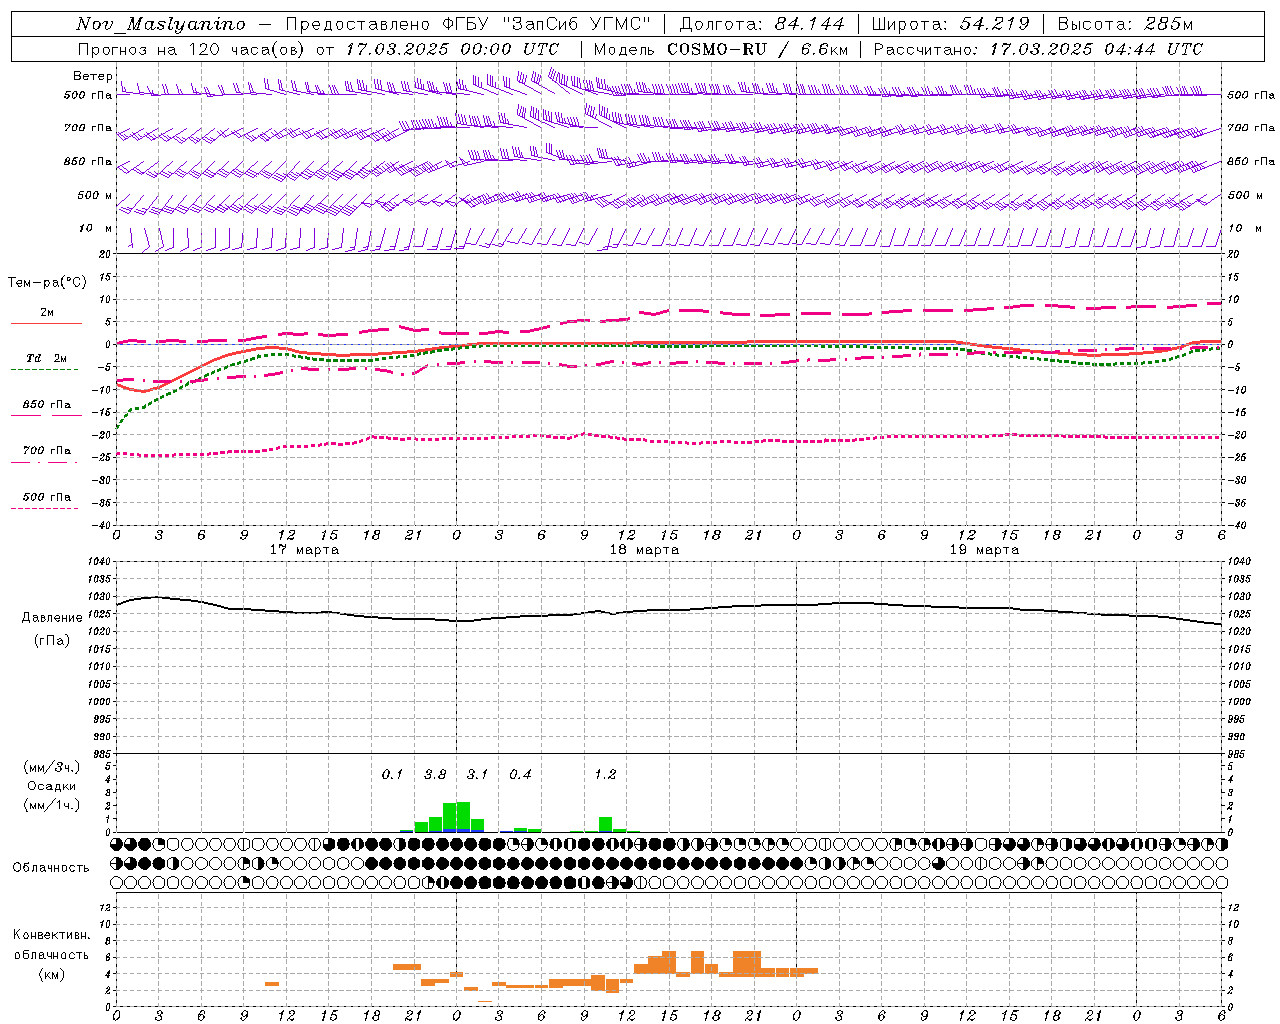The width and height of the screenshot is (1280, 1024).
Task: Click the Давление panel label
Action: [x=52, y=618]
